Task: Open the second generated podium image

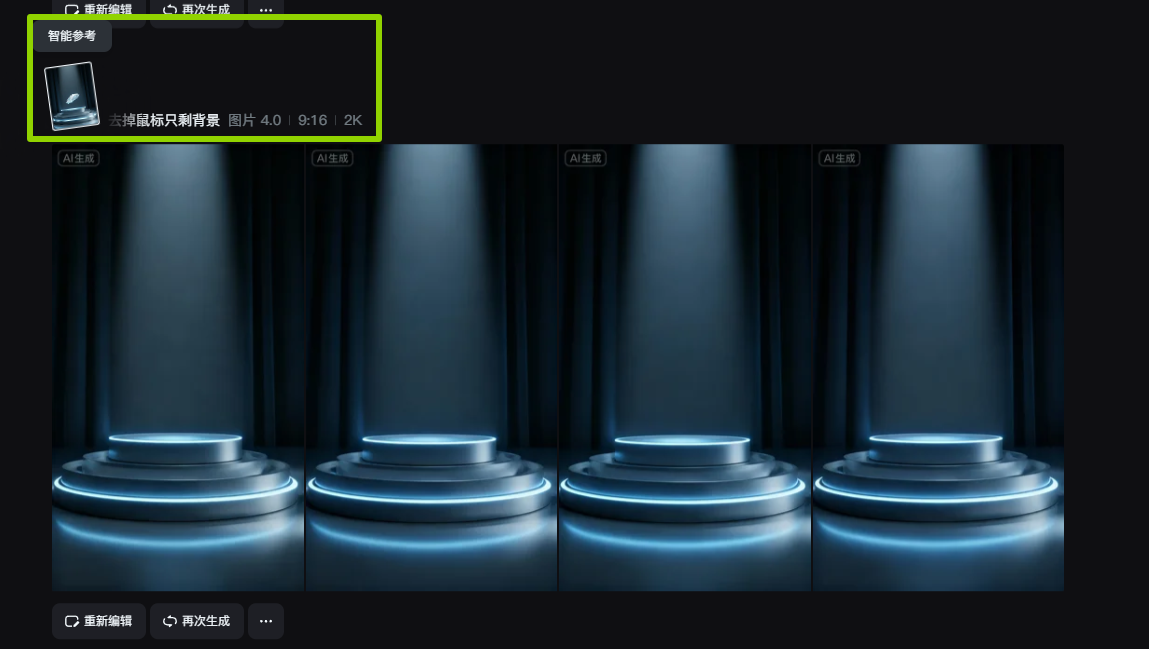Action: click(x=431, y=368)
